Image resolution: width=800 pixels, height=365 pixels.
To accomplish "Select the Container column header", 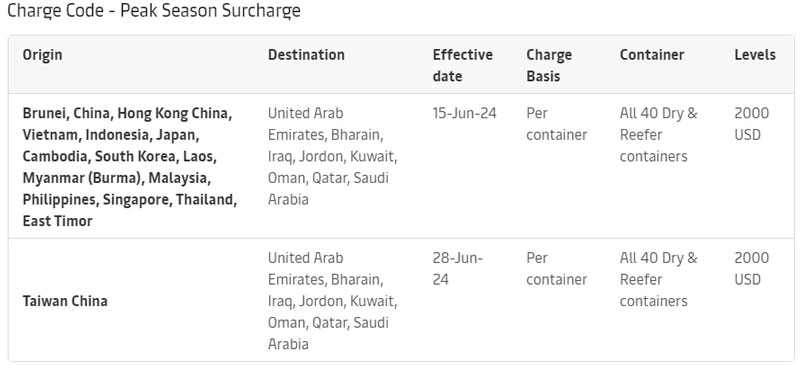I will pyautogui.click(x=652, y=55).
